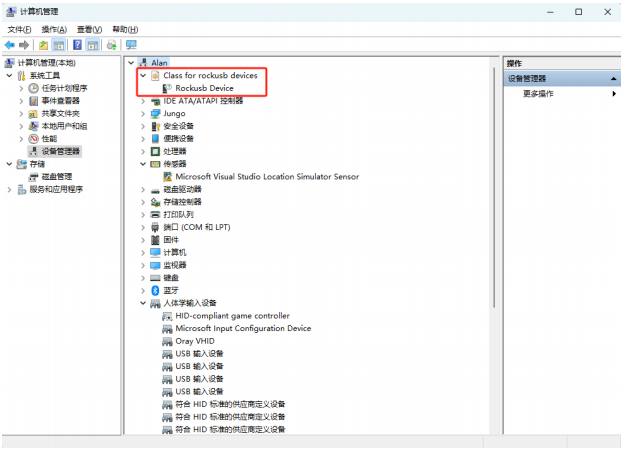Click the Up one level toolbar icon
This screenshot has height=453, width=628.
coord(43,45)
